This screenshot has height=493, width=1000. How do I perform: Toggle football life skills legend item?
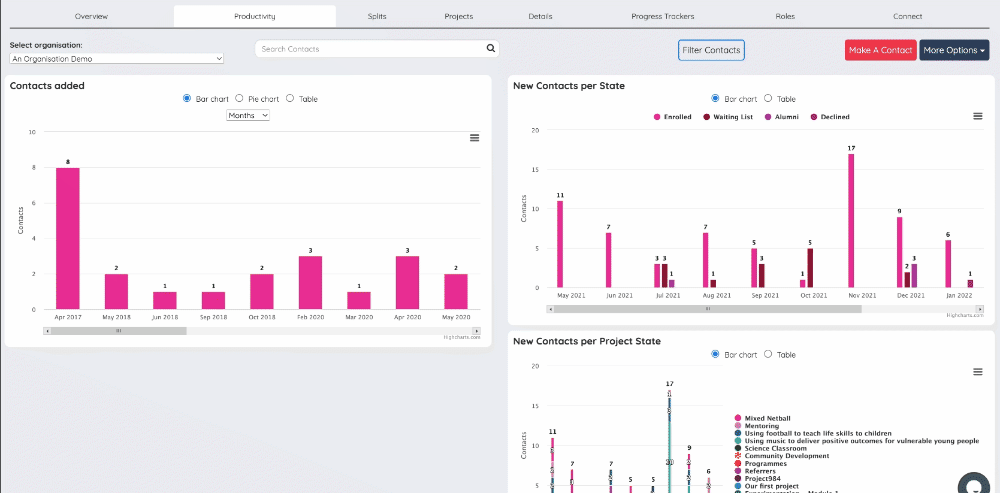pos(813,434)
